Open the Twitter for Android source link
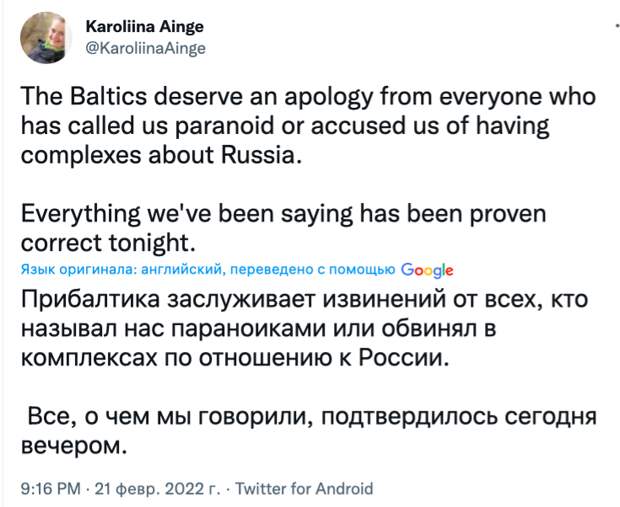 [304, 489]
